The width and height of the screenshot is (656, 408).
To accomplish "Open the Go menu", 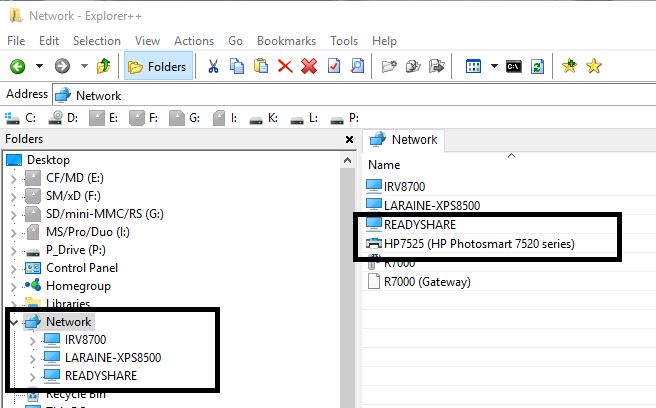I will [x=236, y=41].
